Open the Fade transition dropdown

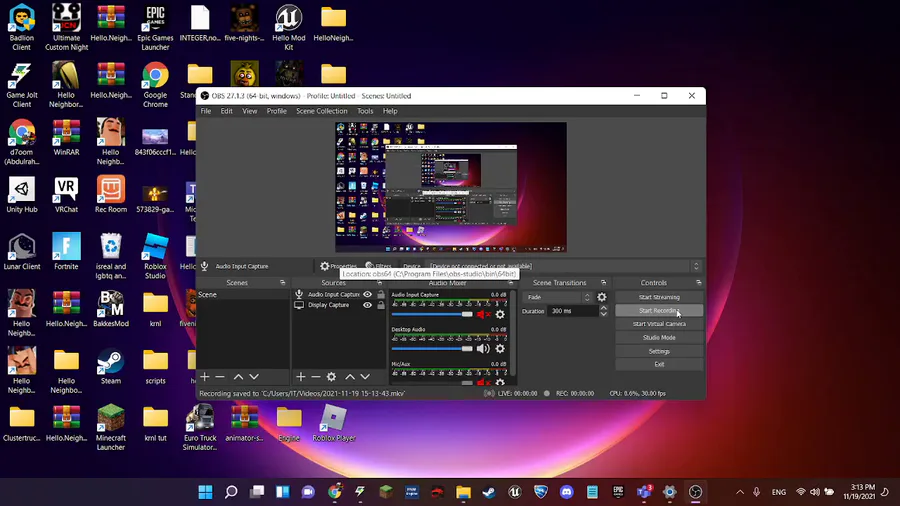tap(557, 297)
